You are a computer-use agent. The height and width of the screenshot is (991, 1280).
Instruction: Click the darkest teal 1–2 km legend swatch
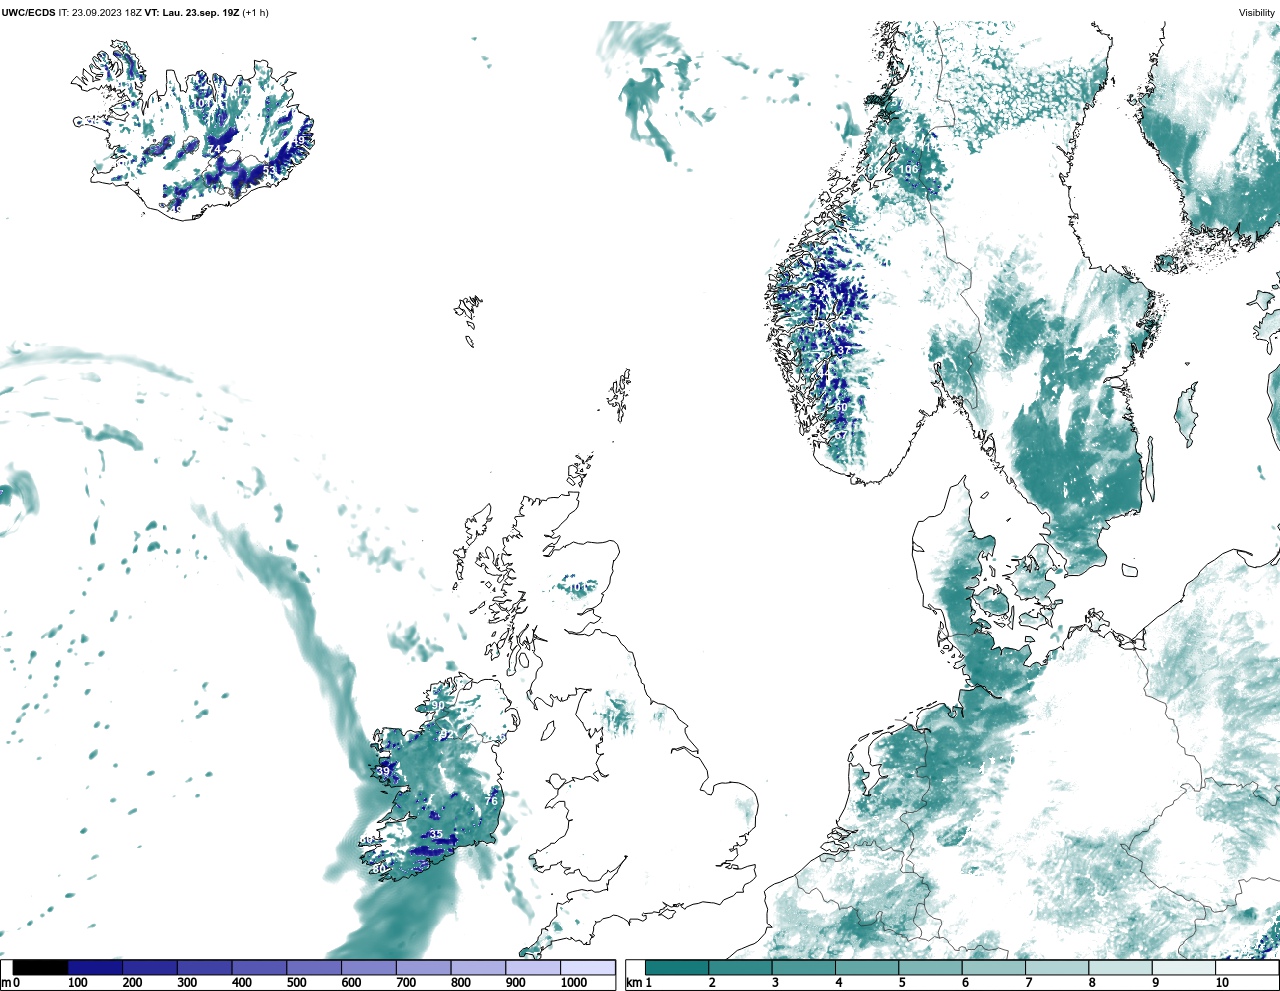(x=677, y=968)
